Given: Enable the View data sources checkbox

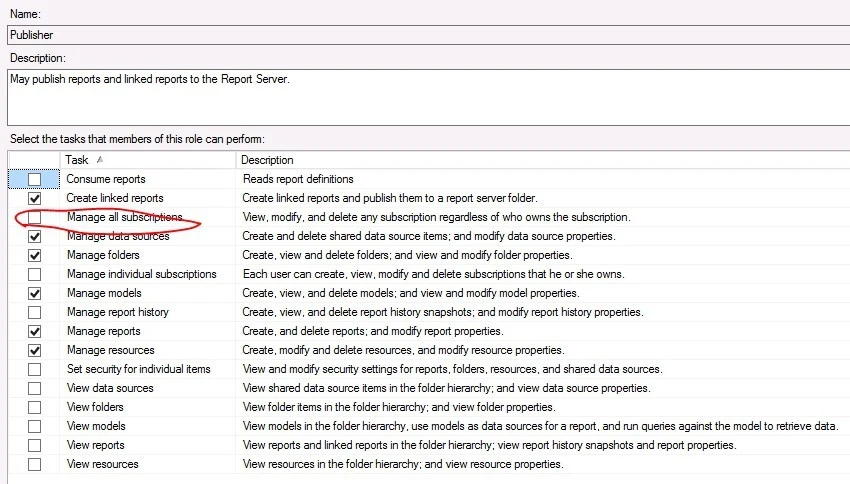Looking at the screenshot, I should 35,389.
